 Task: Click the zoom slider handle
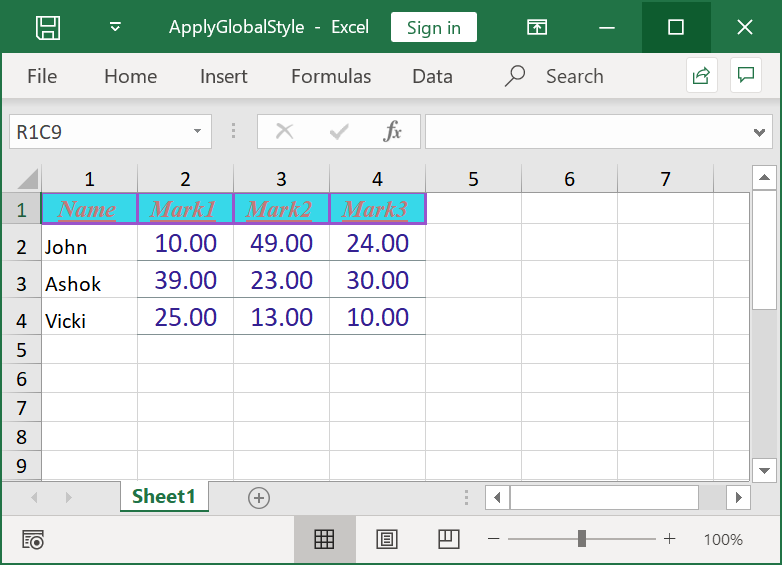[582, 540]
